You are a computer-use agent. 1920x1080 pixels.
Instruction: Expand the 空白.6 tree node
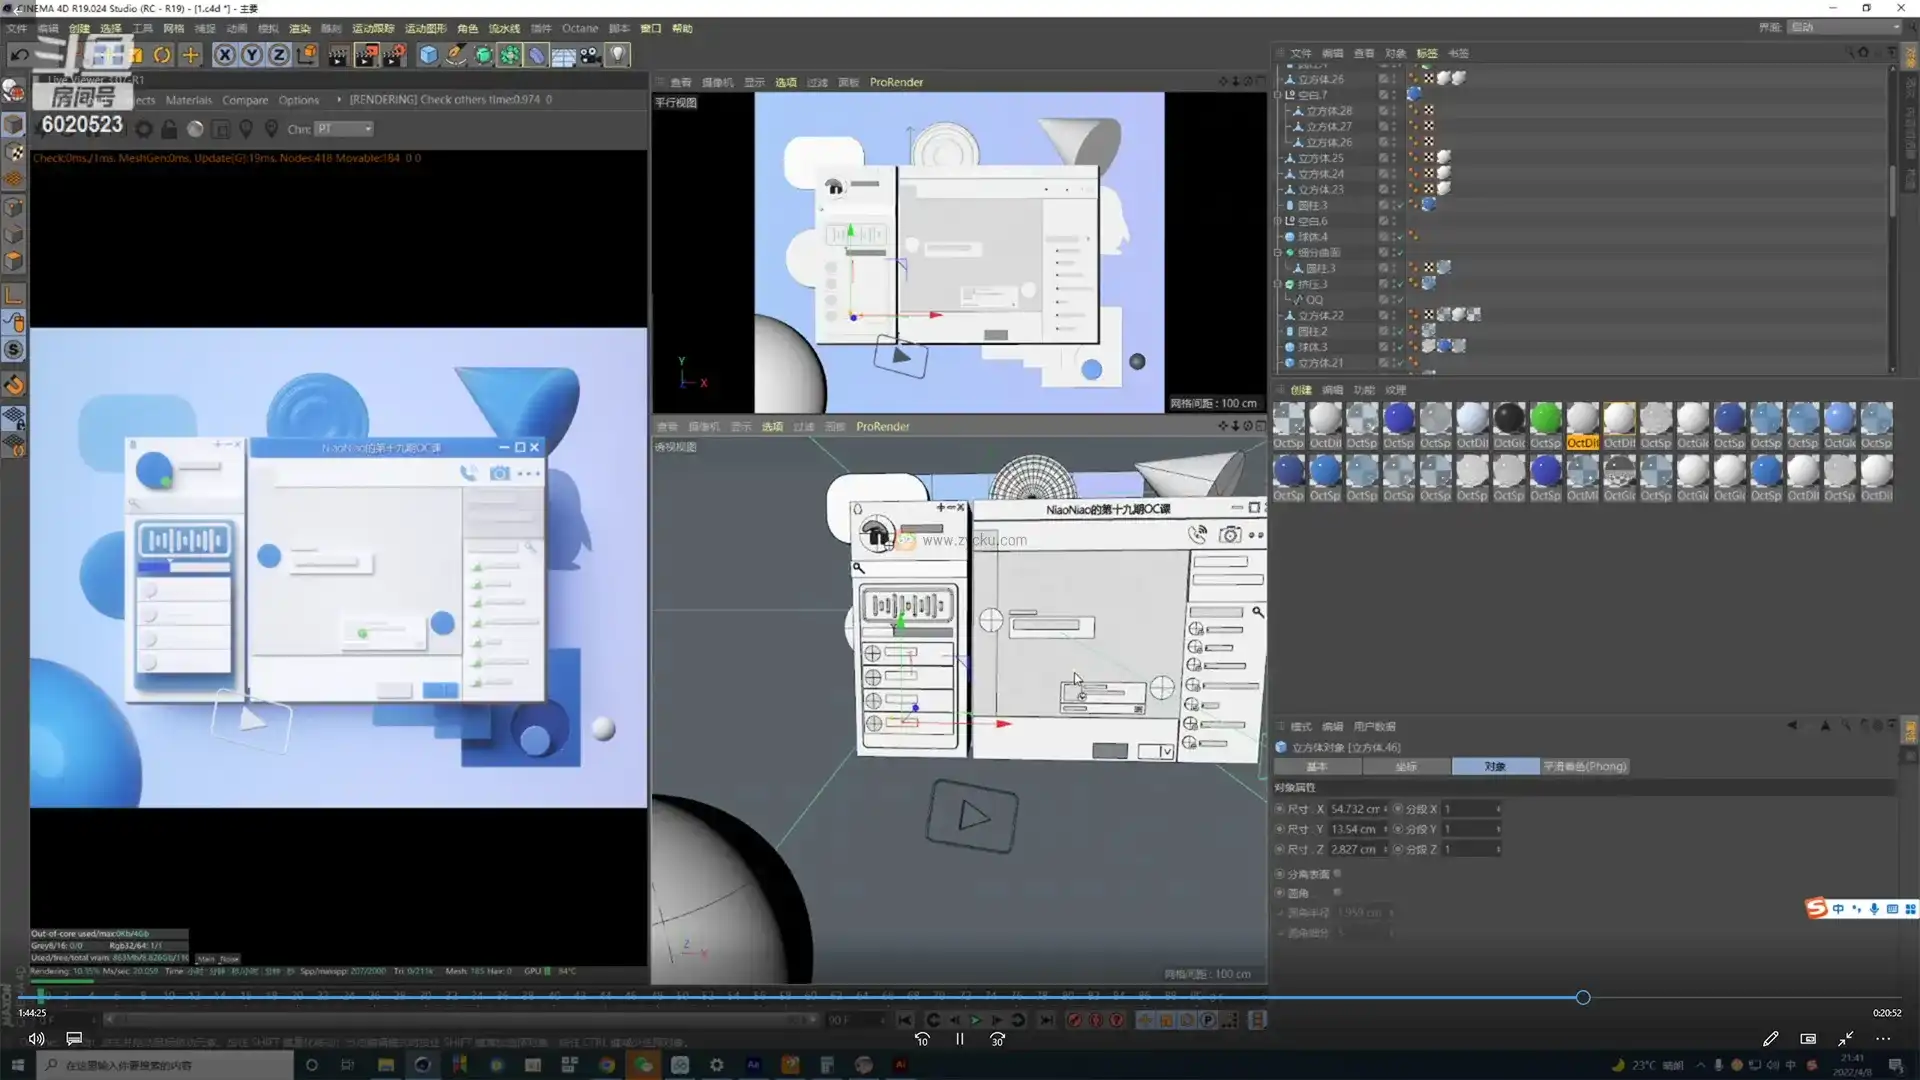pyautogui.click(x=1278, y=221)
